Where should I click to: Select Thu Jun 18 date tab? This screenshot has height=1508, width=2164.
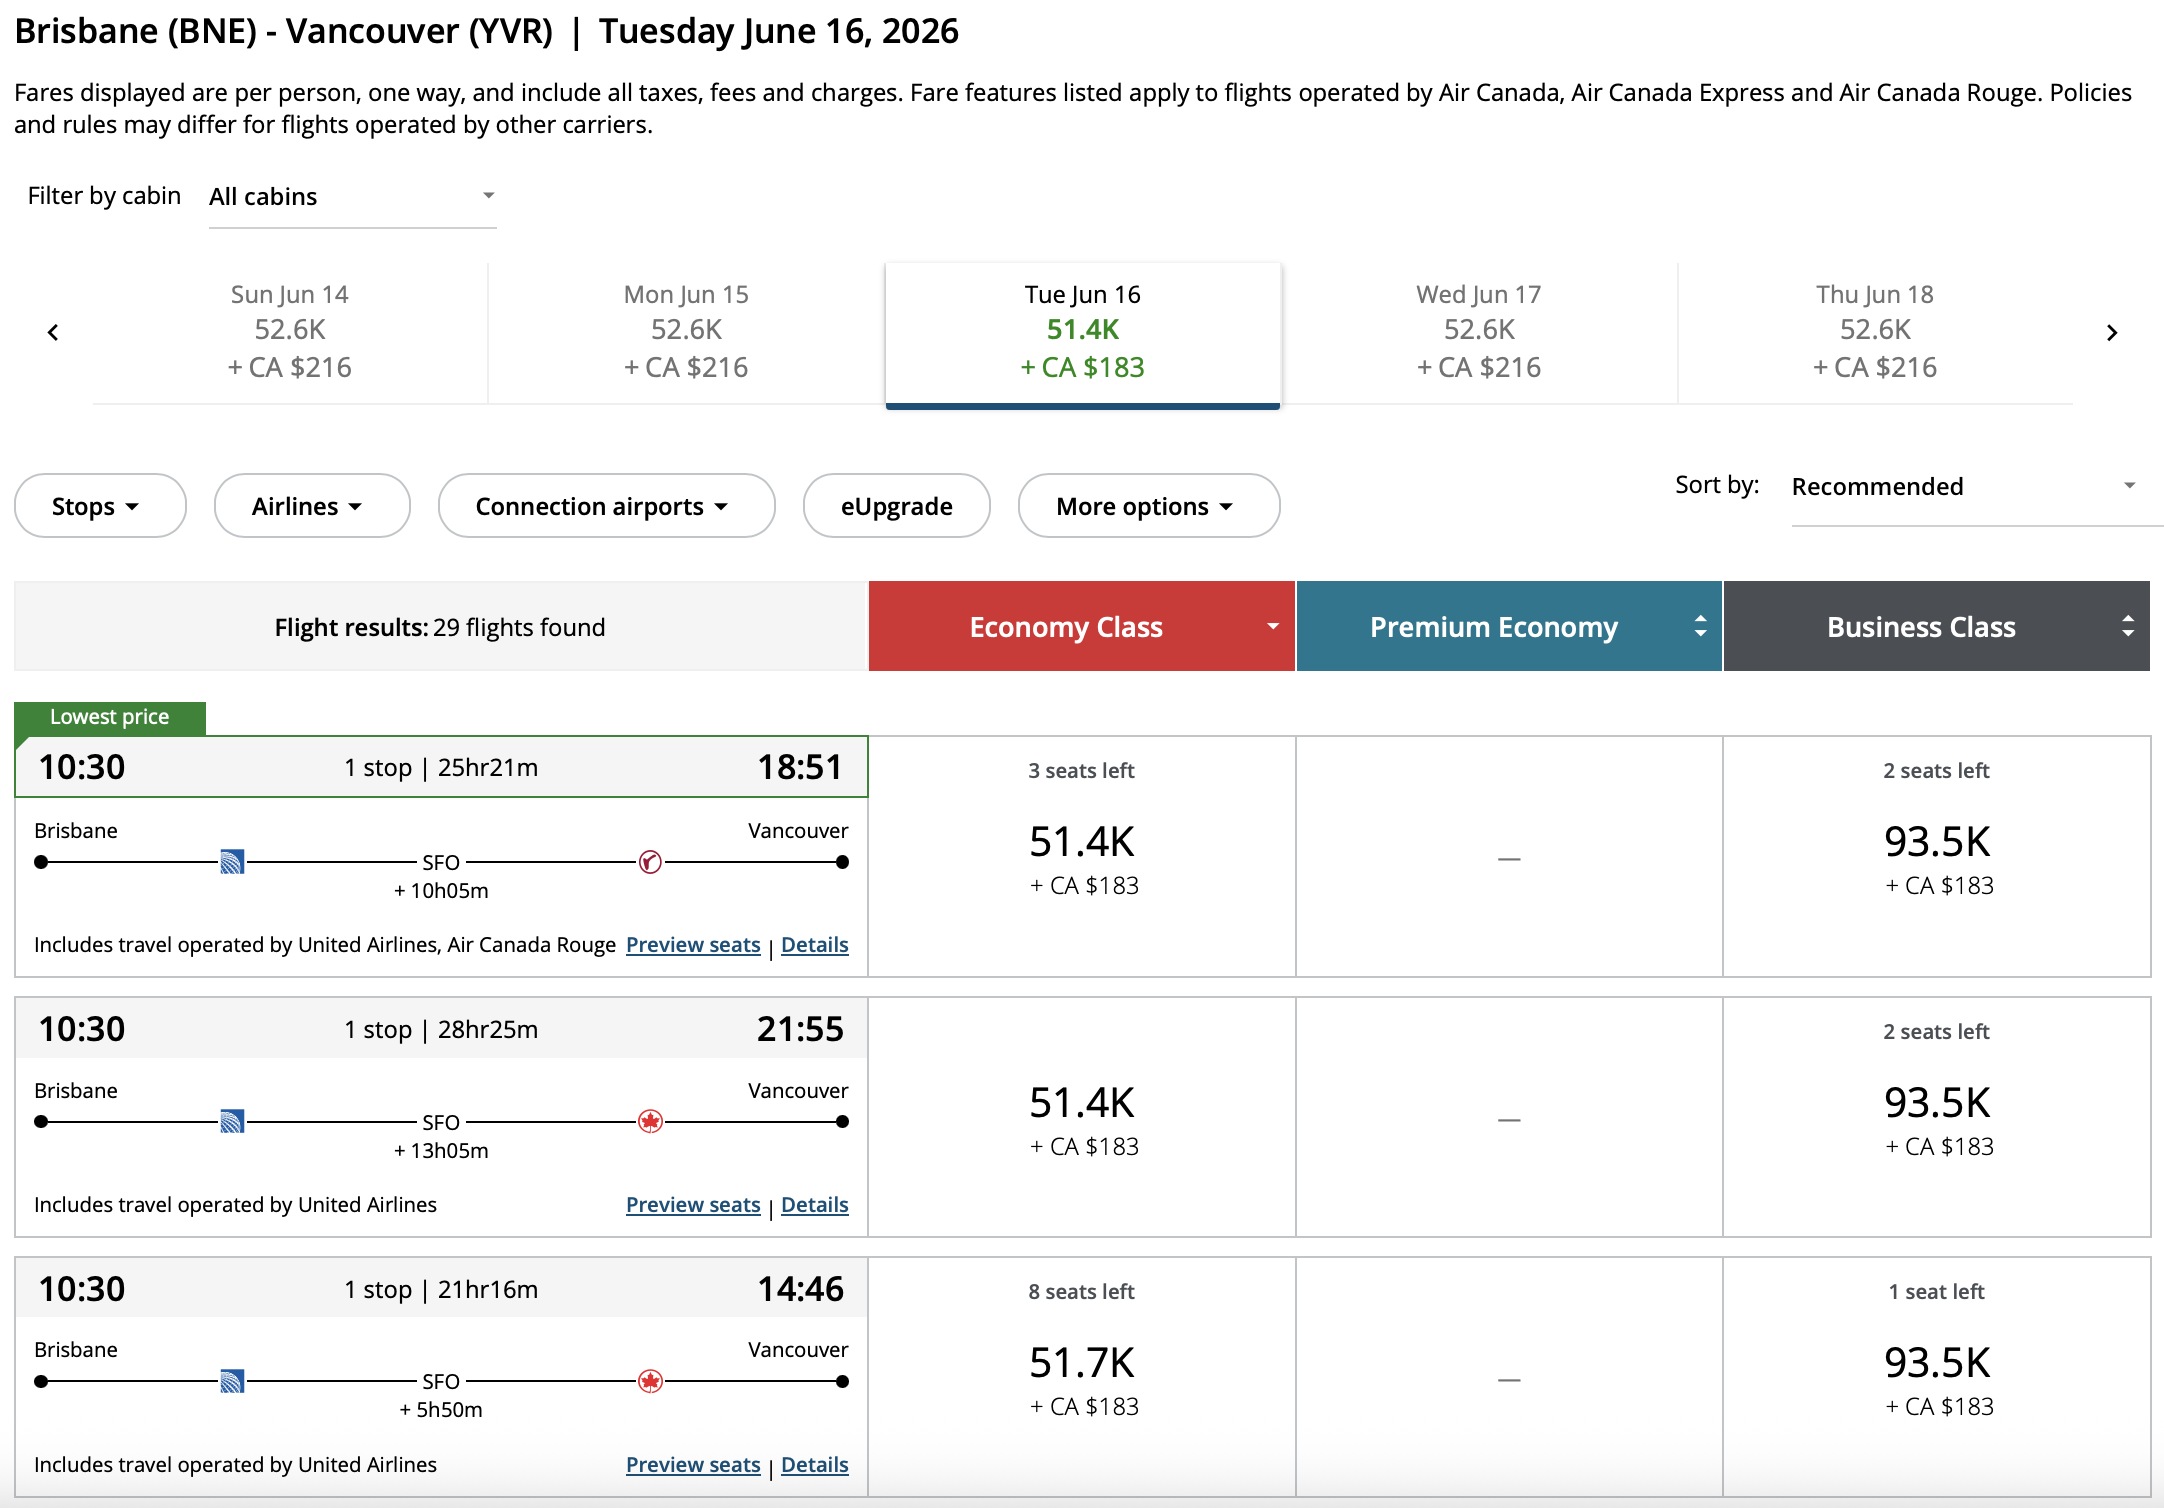pyautogui.click(x=1875, y=332)
